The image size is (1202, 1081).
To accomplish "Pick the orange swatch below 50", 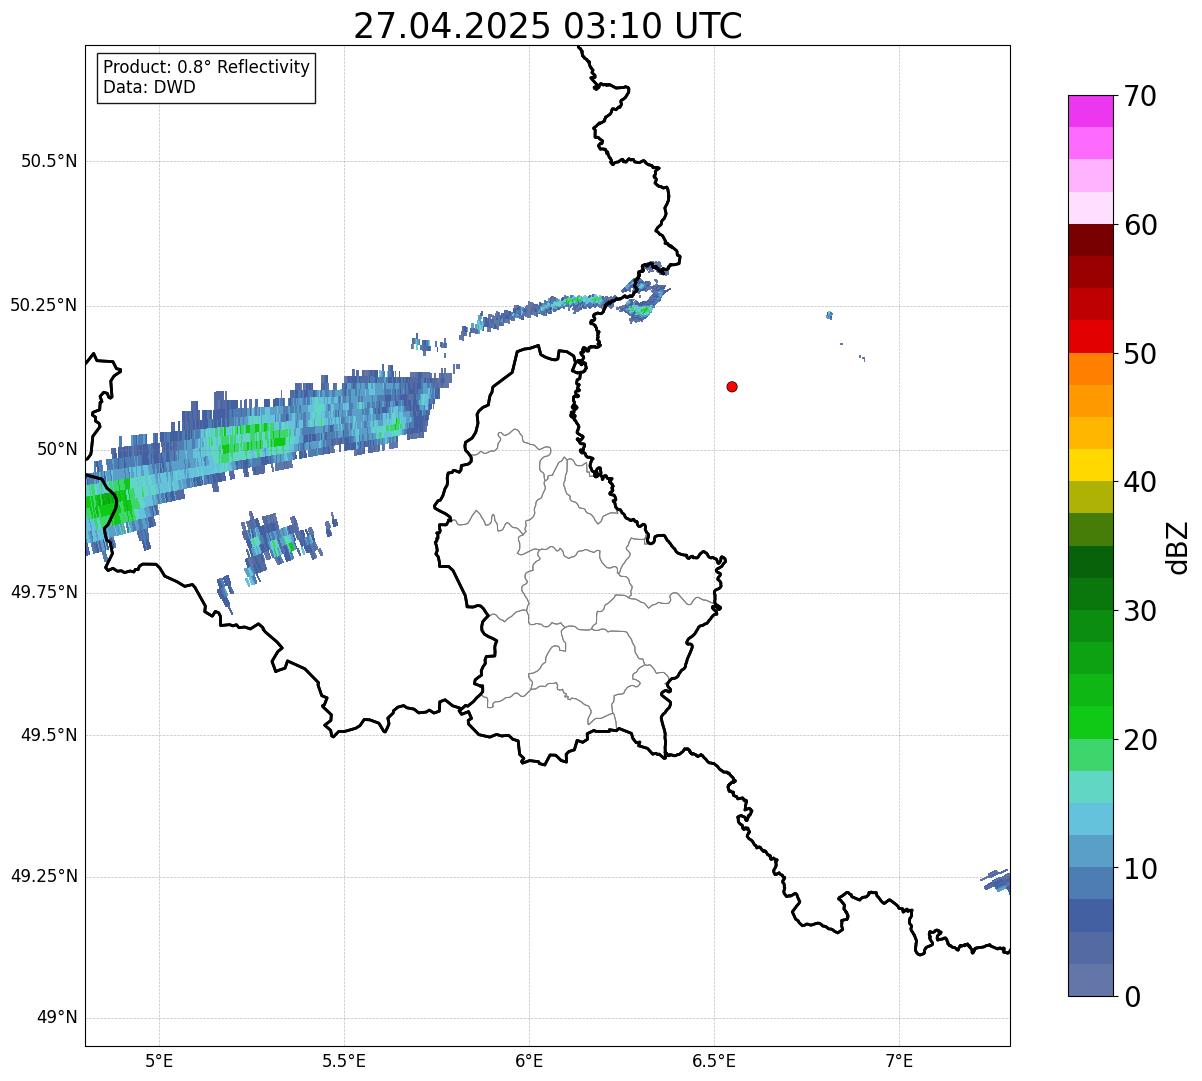I will pyautogui.click(x=1090, y=369).
